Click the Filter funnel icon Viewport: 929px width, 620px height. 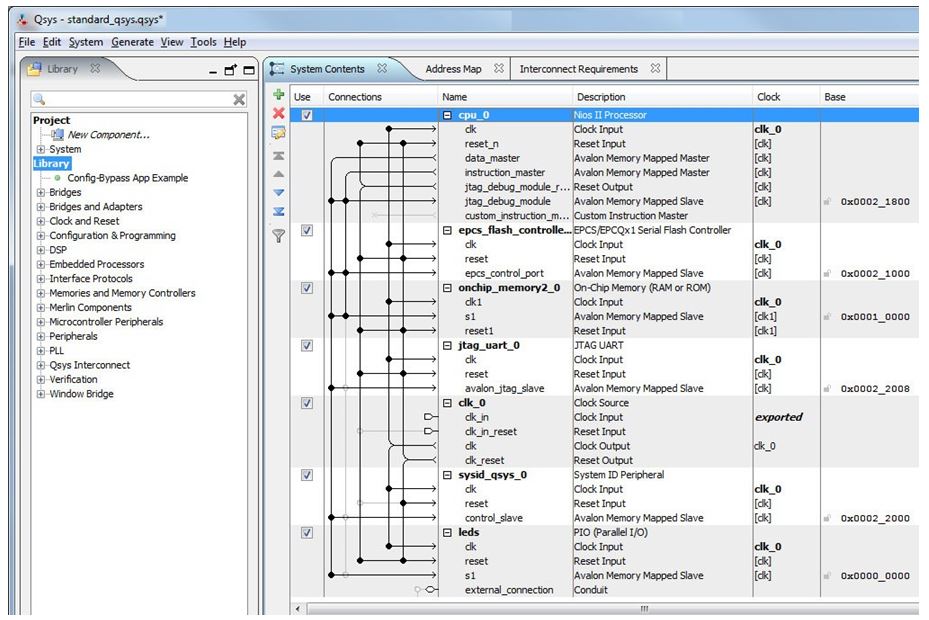tap(279, 236)
